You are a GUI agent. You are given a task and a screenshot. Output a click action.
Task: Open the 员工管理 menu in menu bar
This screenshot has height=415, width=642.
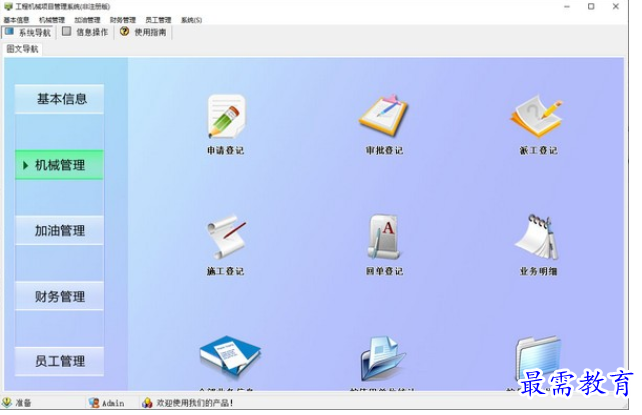[x=158, y=20]
